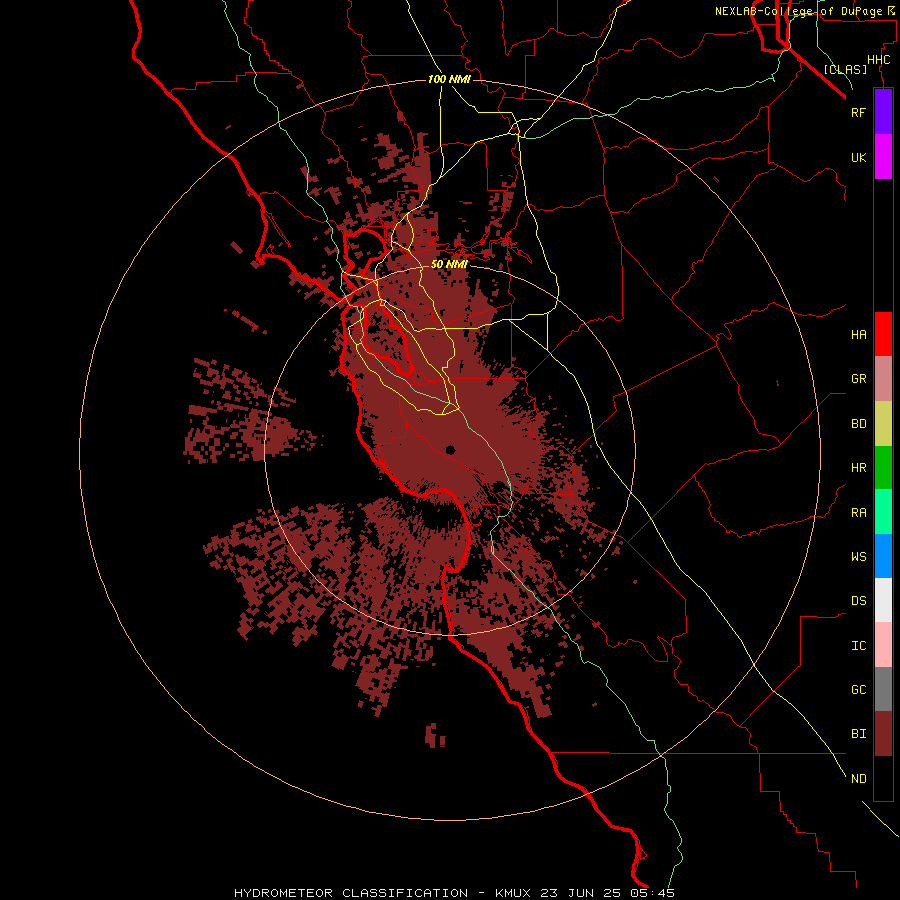Click the HHC product code text

(x=878, y=60)
